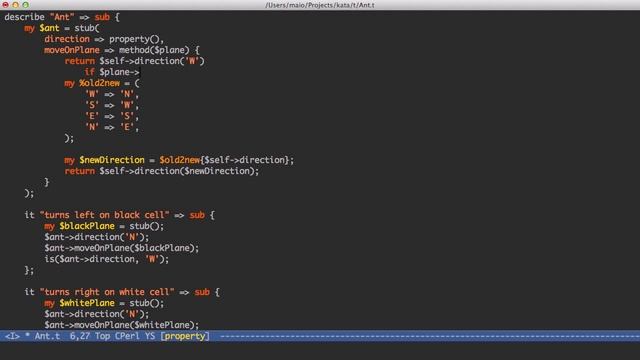Viewport: 640px width, 360px height.
Task: Click the hash name %old2new
Action: pos(100,83)
